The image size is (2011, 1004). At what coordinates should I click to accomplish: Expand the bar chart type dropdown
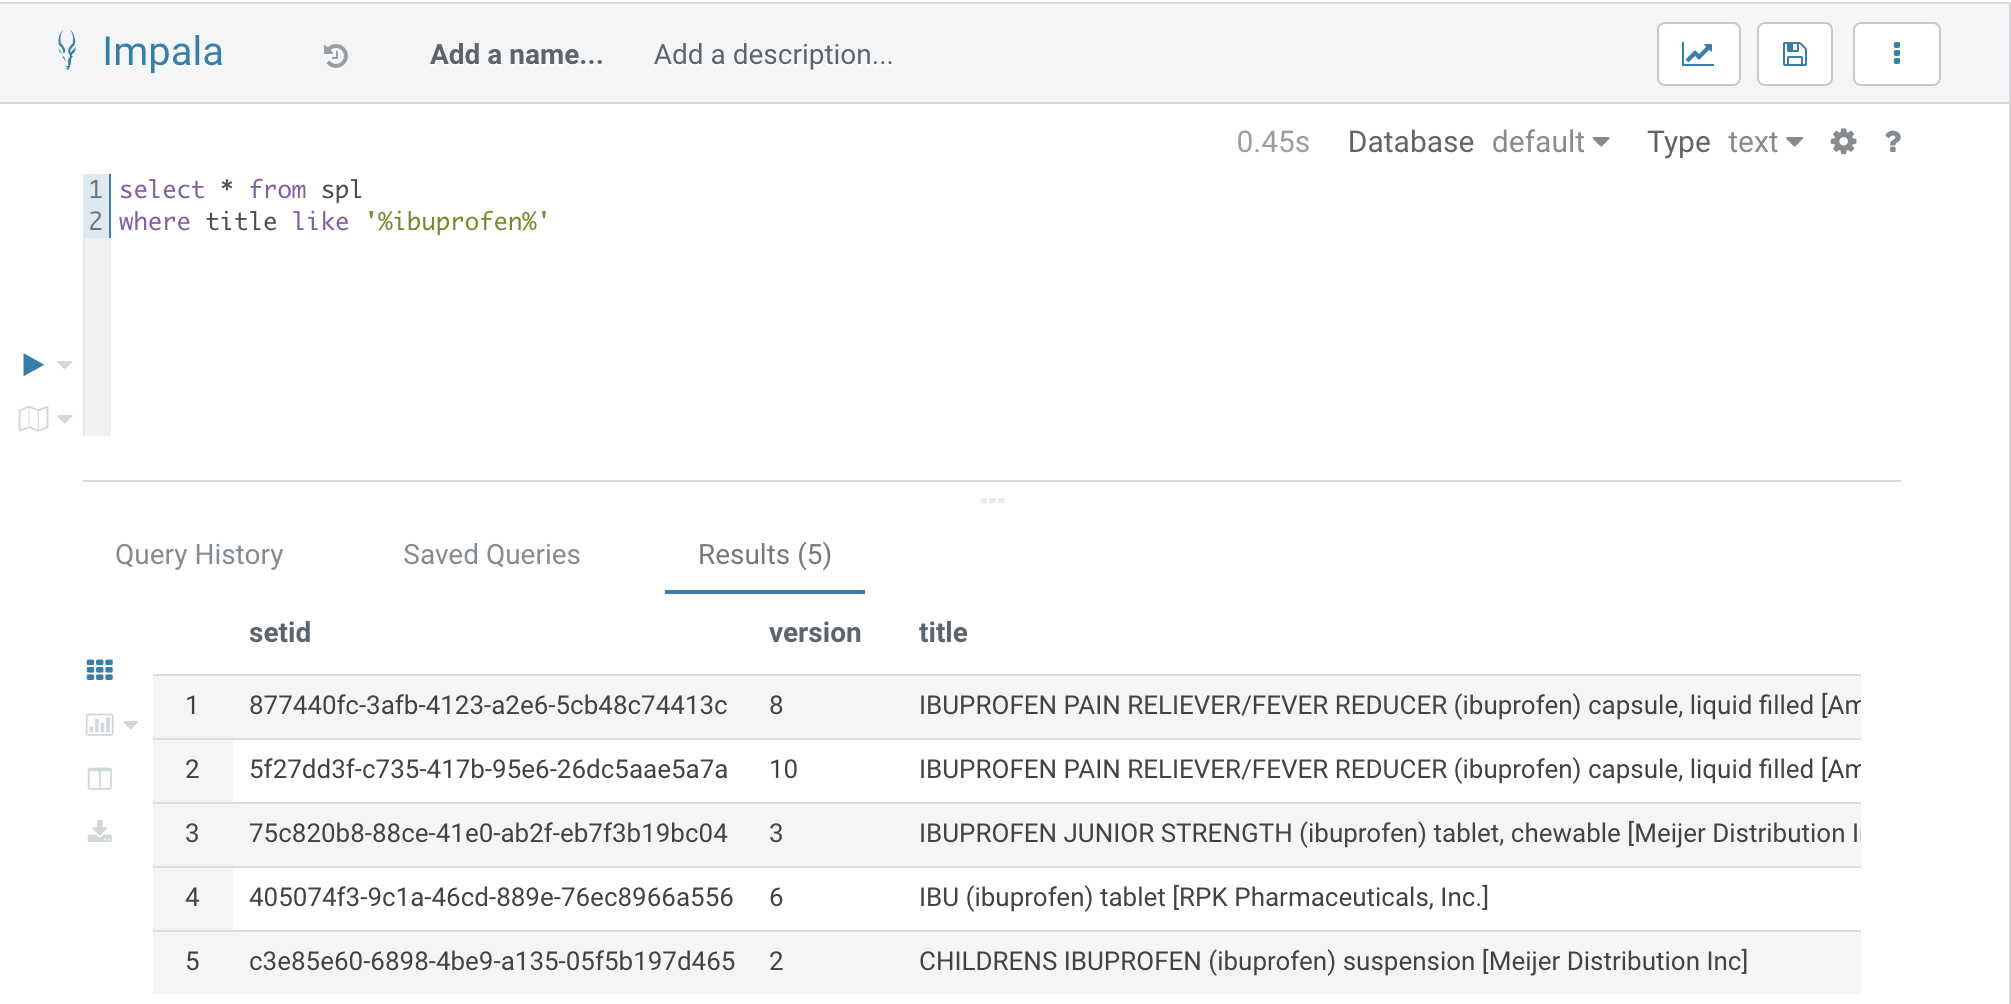[x=130, y=725]
